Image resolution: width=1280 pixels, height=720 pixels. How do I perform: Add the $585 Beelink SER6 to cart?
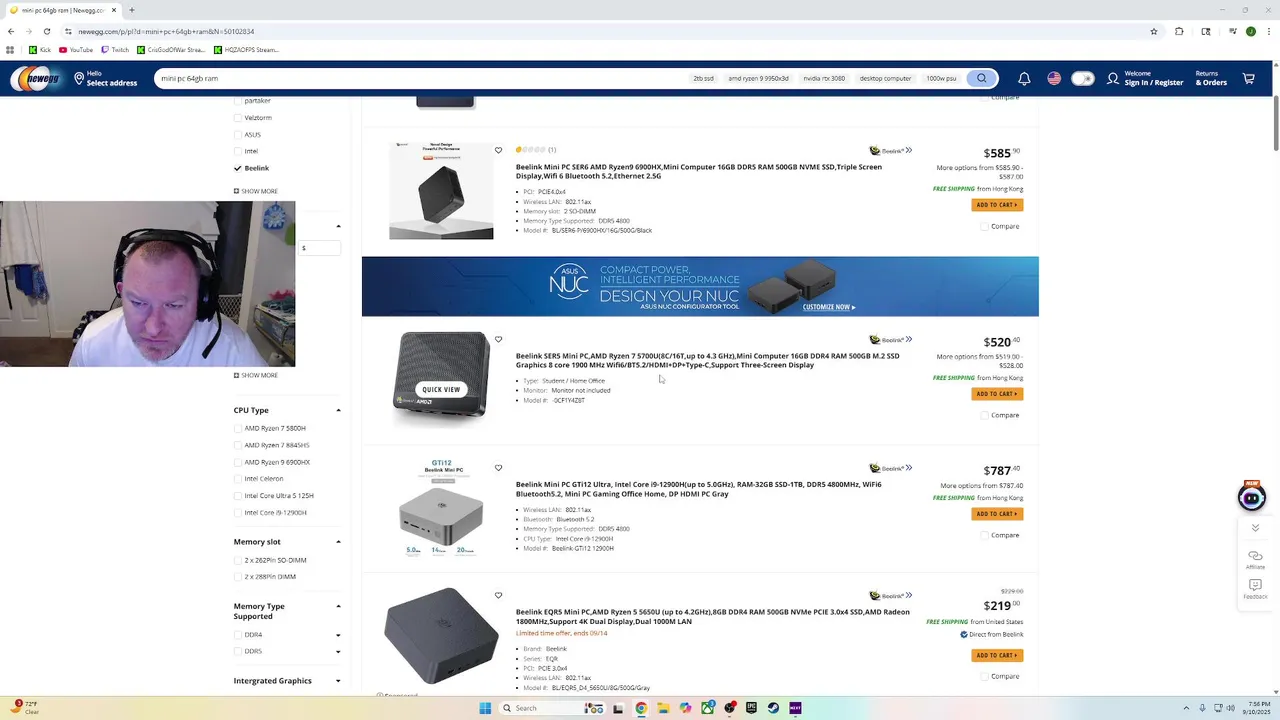[x=997, y=205]
